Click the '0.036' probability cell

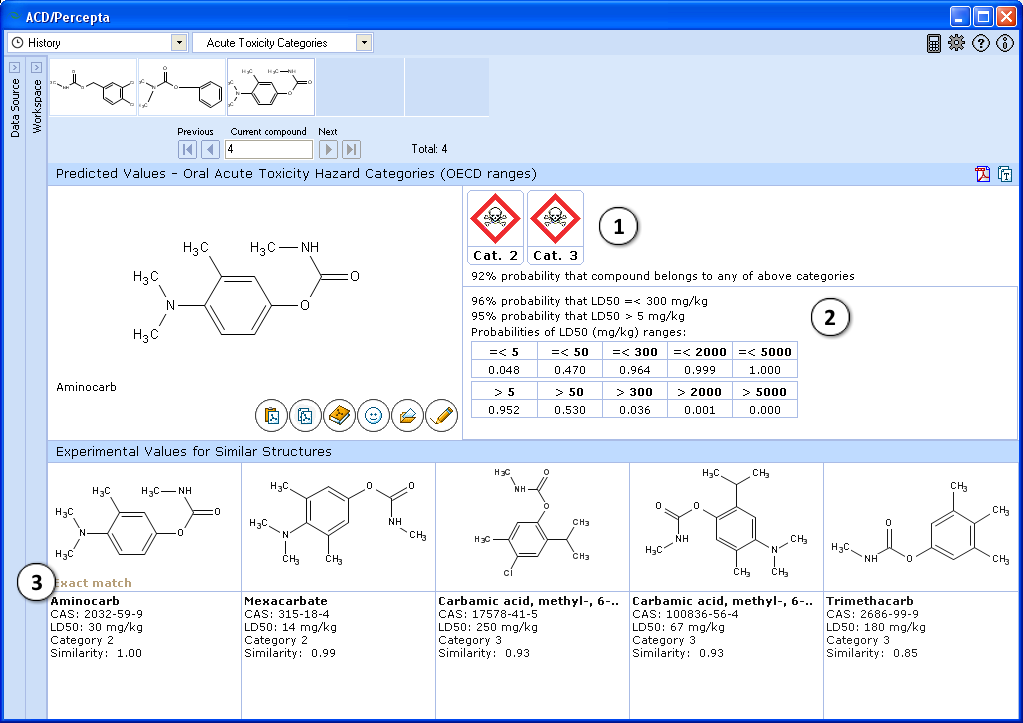[635, 410]
